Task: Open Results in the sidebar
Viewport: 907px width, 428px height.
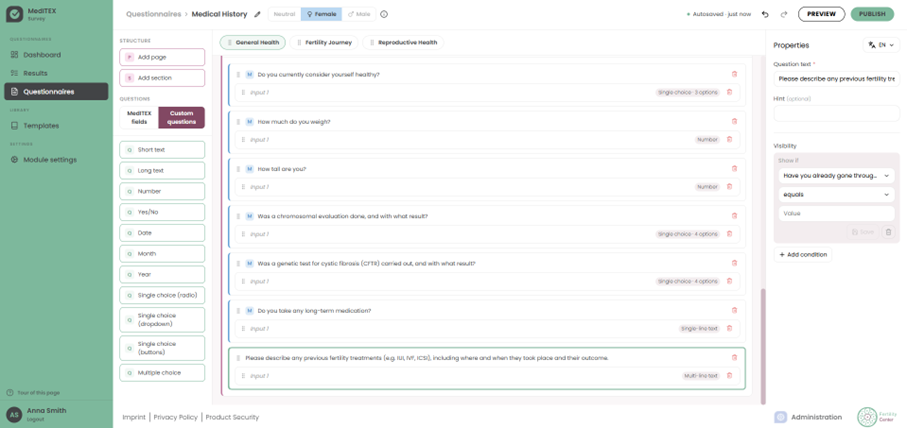Action: (x=56, y=73)
